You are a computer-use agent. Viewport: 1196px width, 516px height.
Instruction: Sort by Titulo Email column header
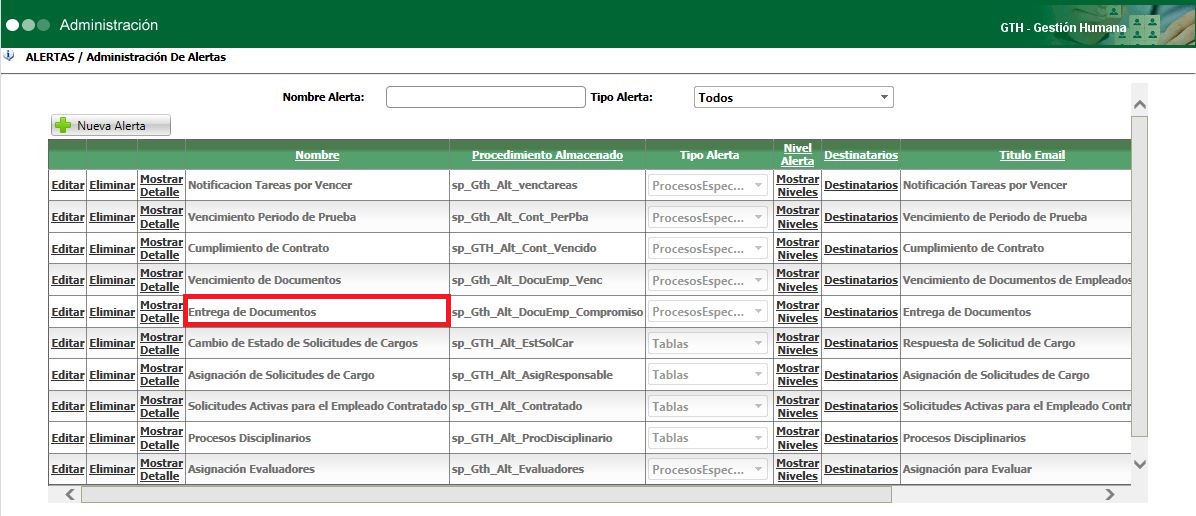click(1032, 155)
